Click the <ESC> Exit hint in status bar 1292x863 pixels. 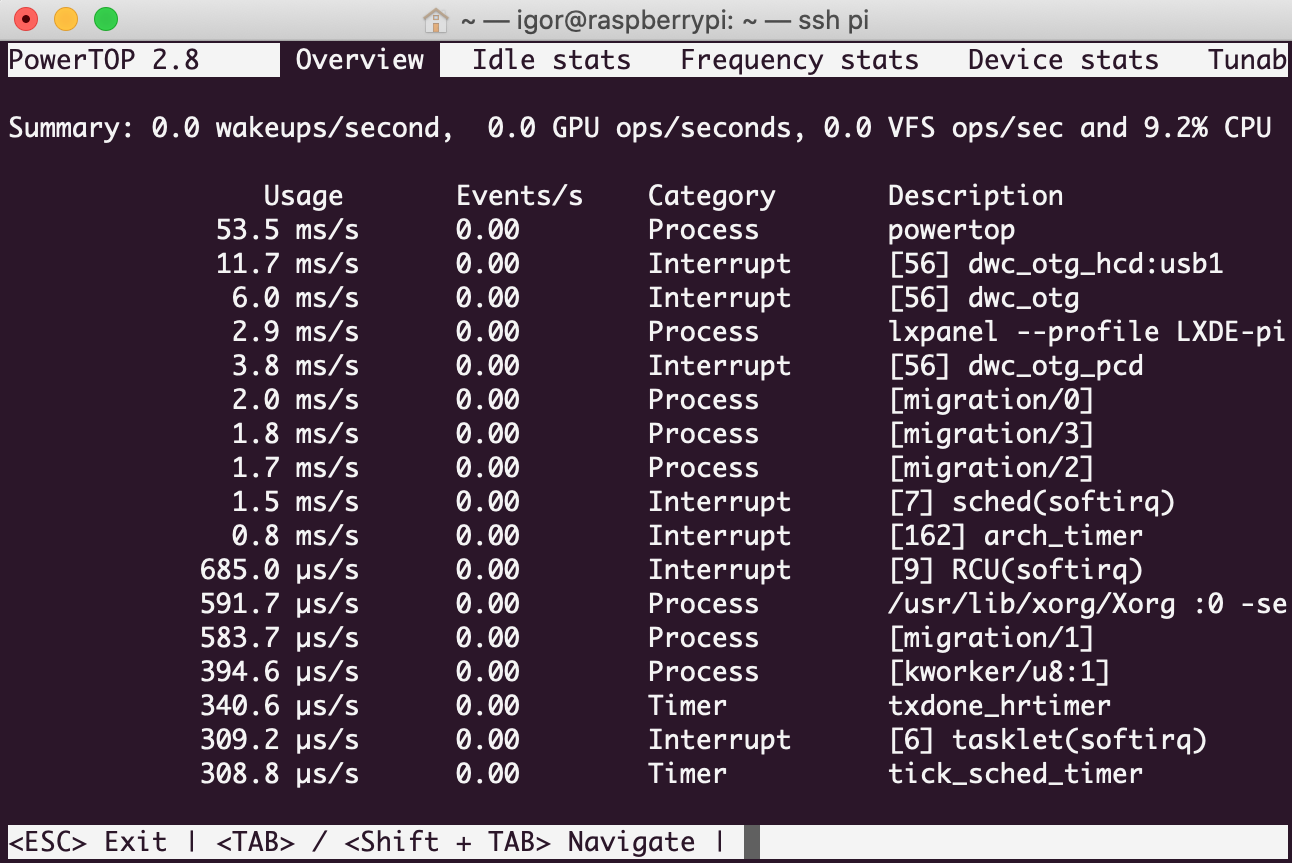point(88,842)
